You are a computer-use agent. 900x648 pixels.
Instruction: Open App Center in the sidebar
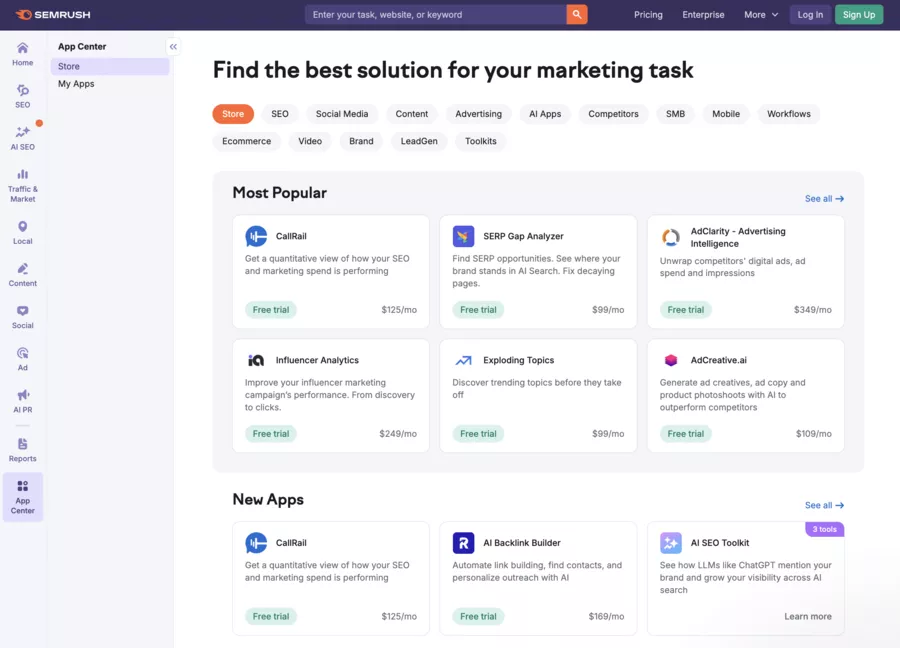click(22, 497)
